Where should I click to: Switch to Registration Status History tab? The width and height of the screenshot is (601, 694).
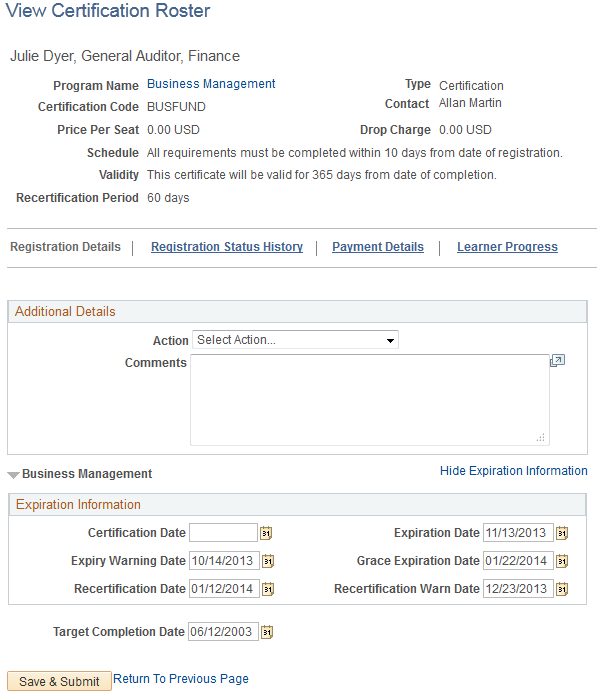click(227, 247)
